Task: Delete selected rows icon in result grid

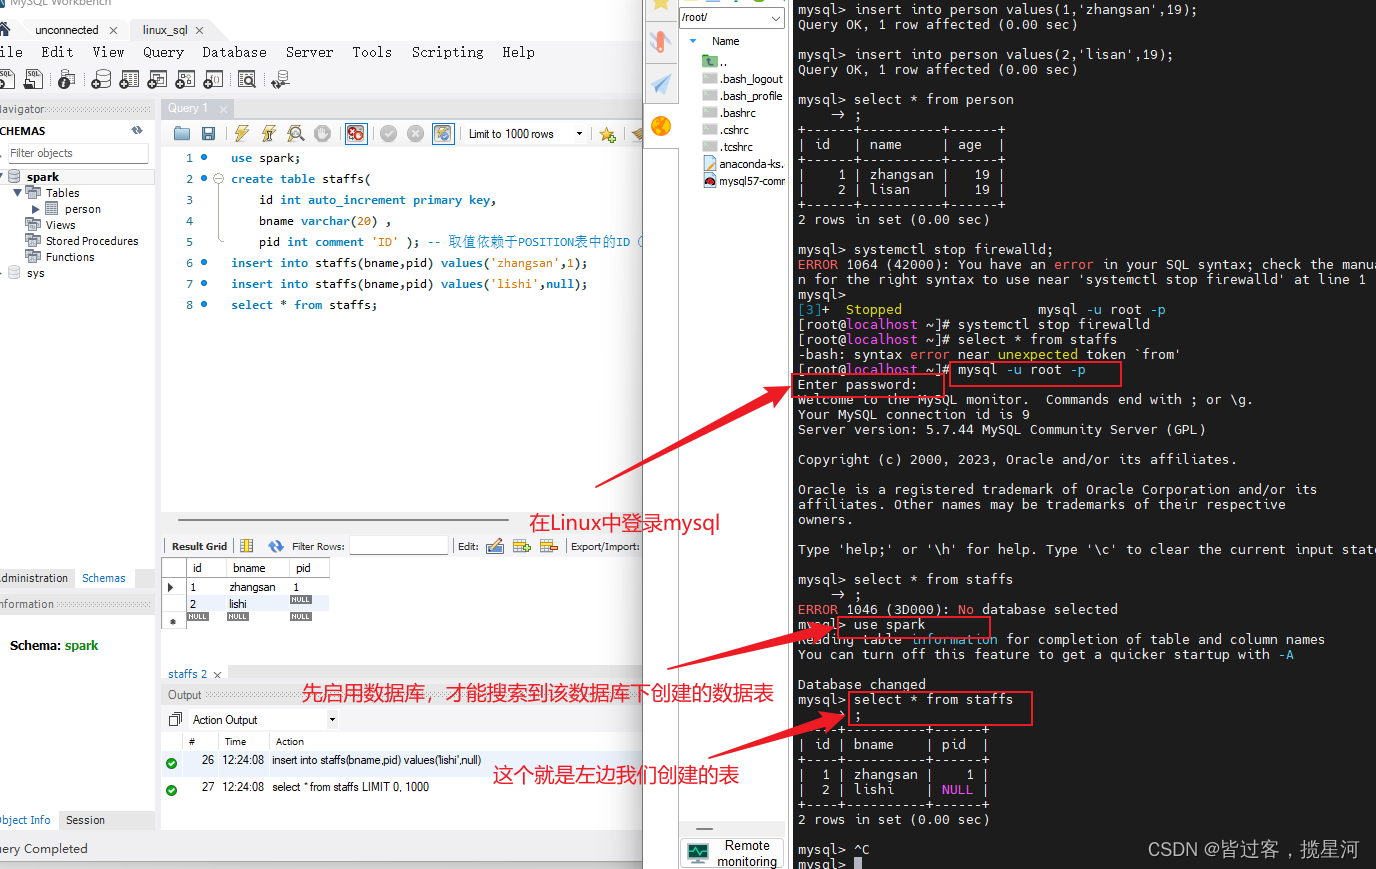Action: pyautogui.click(x=548, y=546)
